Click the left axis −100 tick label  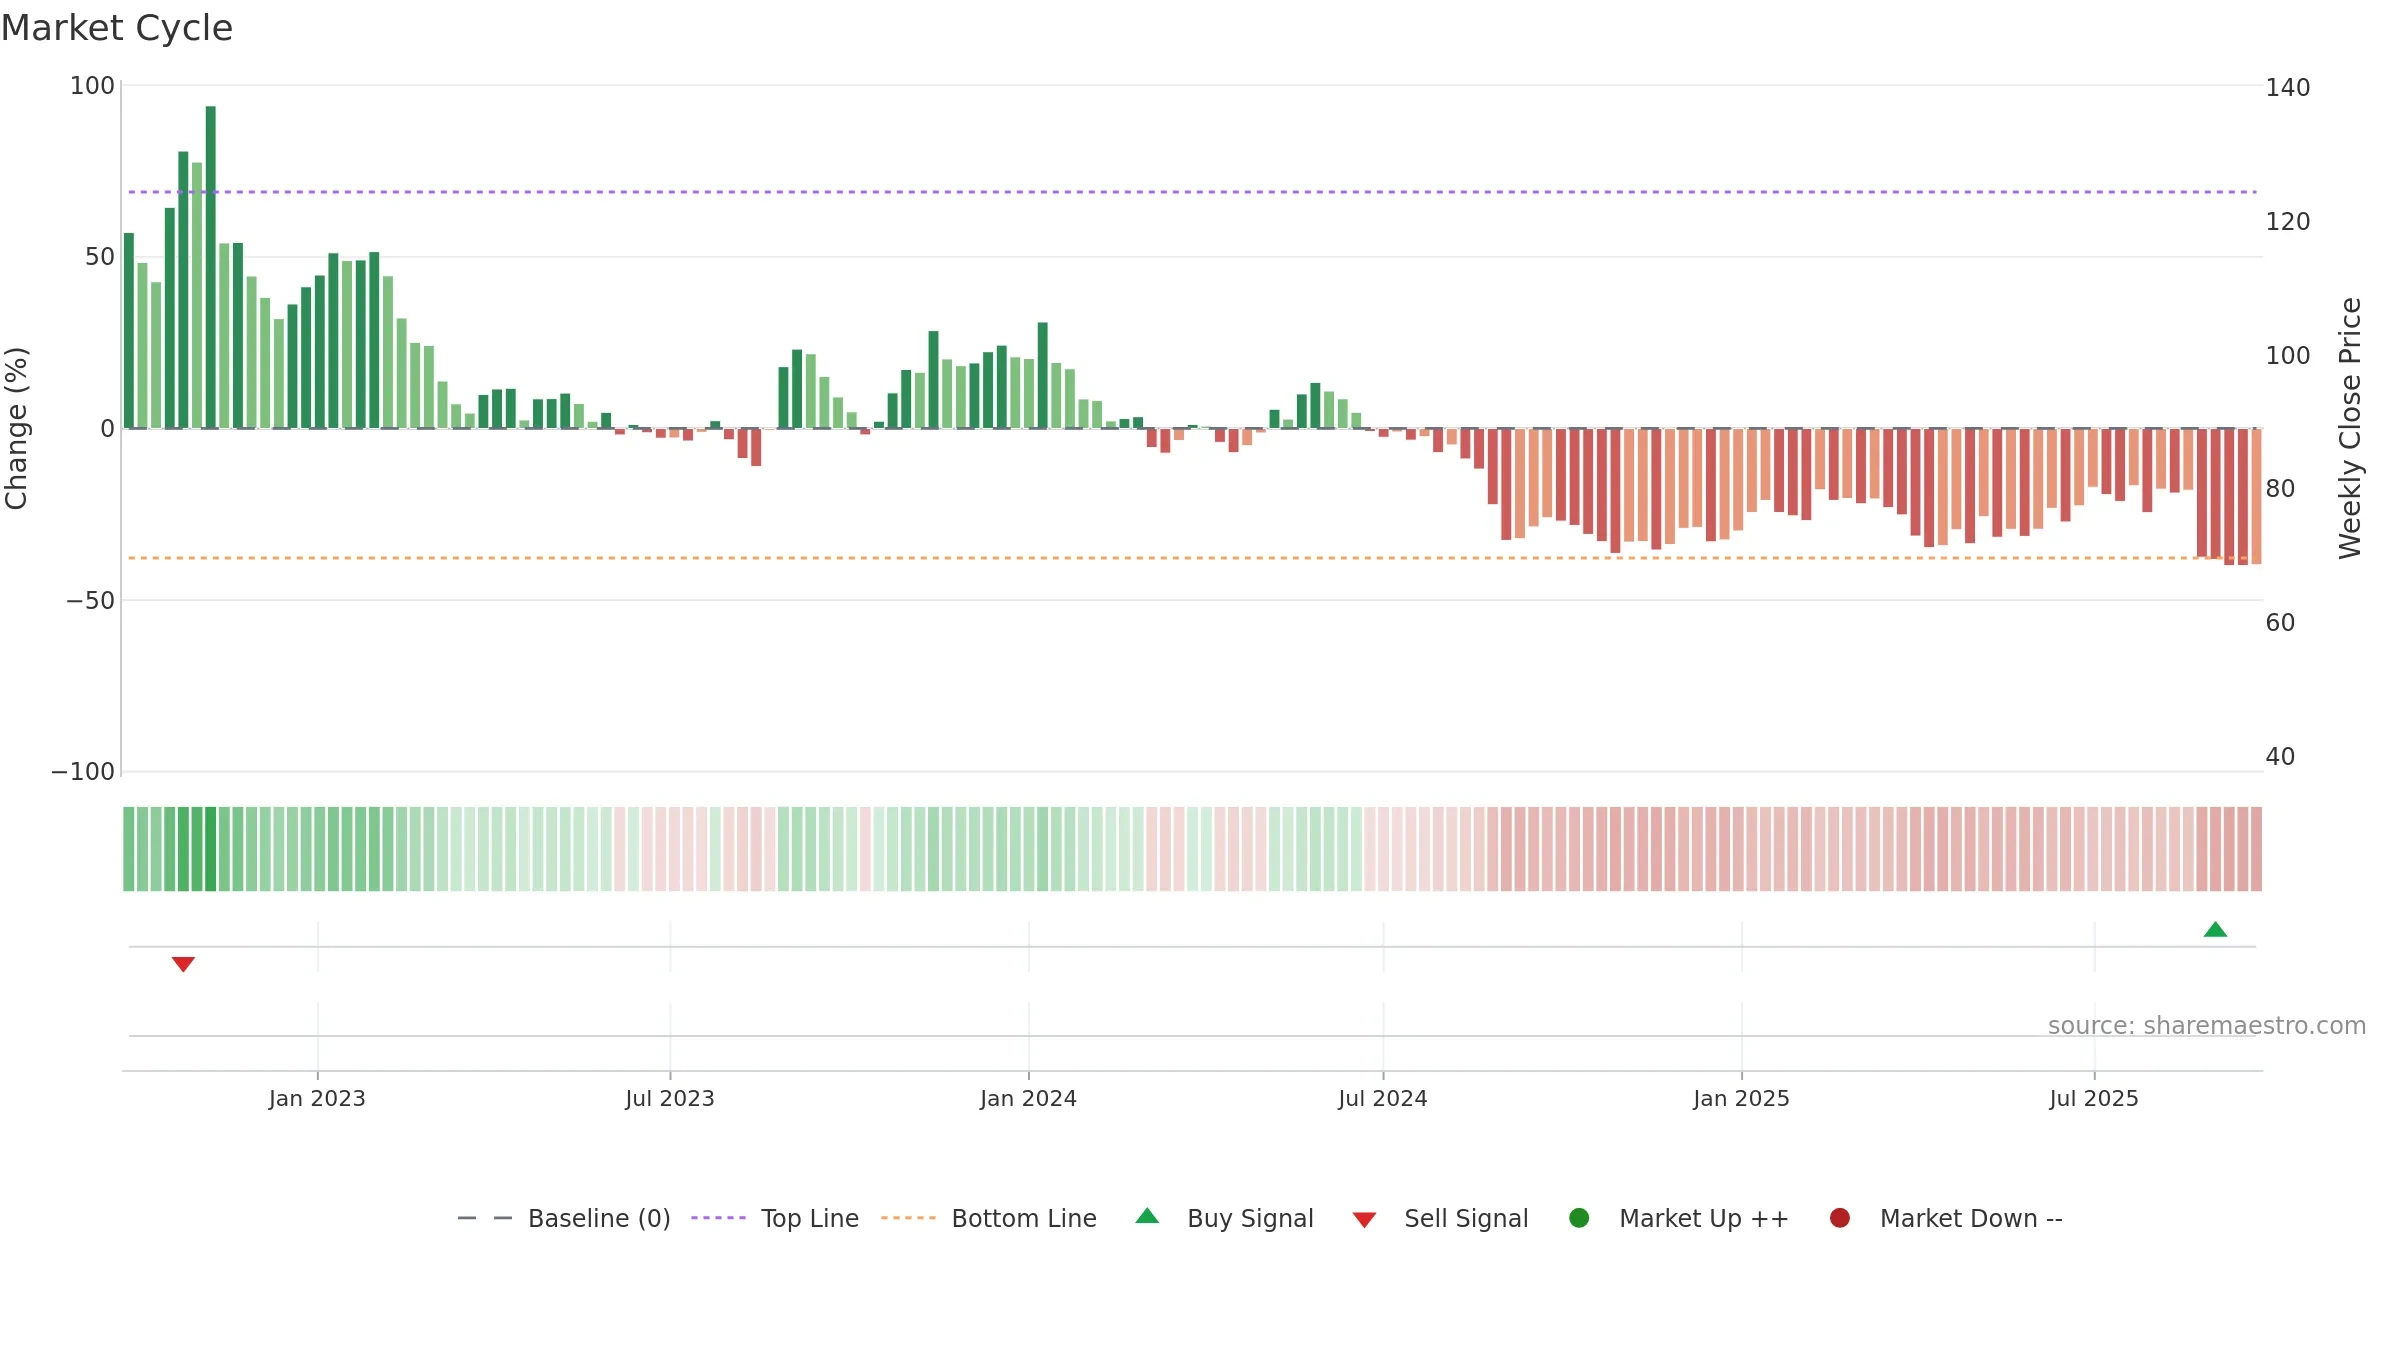pyautogui.click(x=83, y=772)
